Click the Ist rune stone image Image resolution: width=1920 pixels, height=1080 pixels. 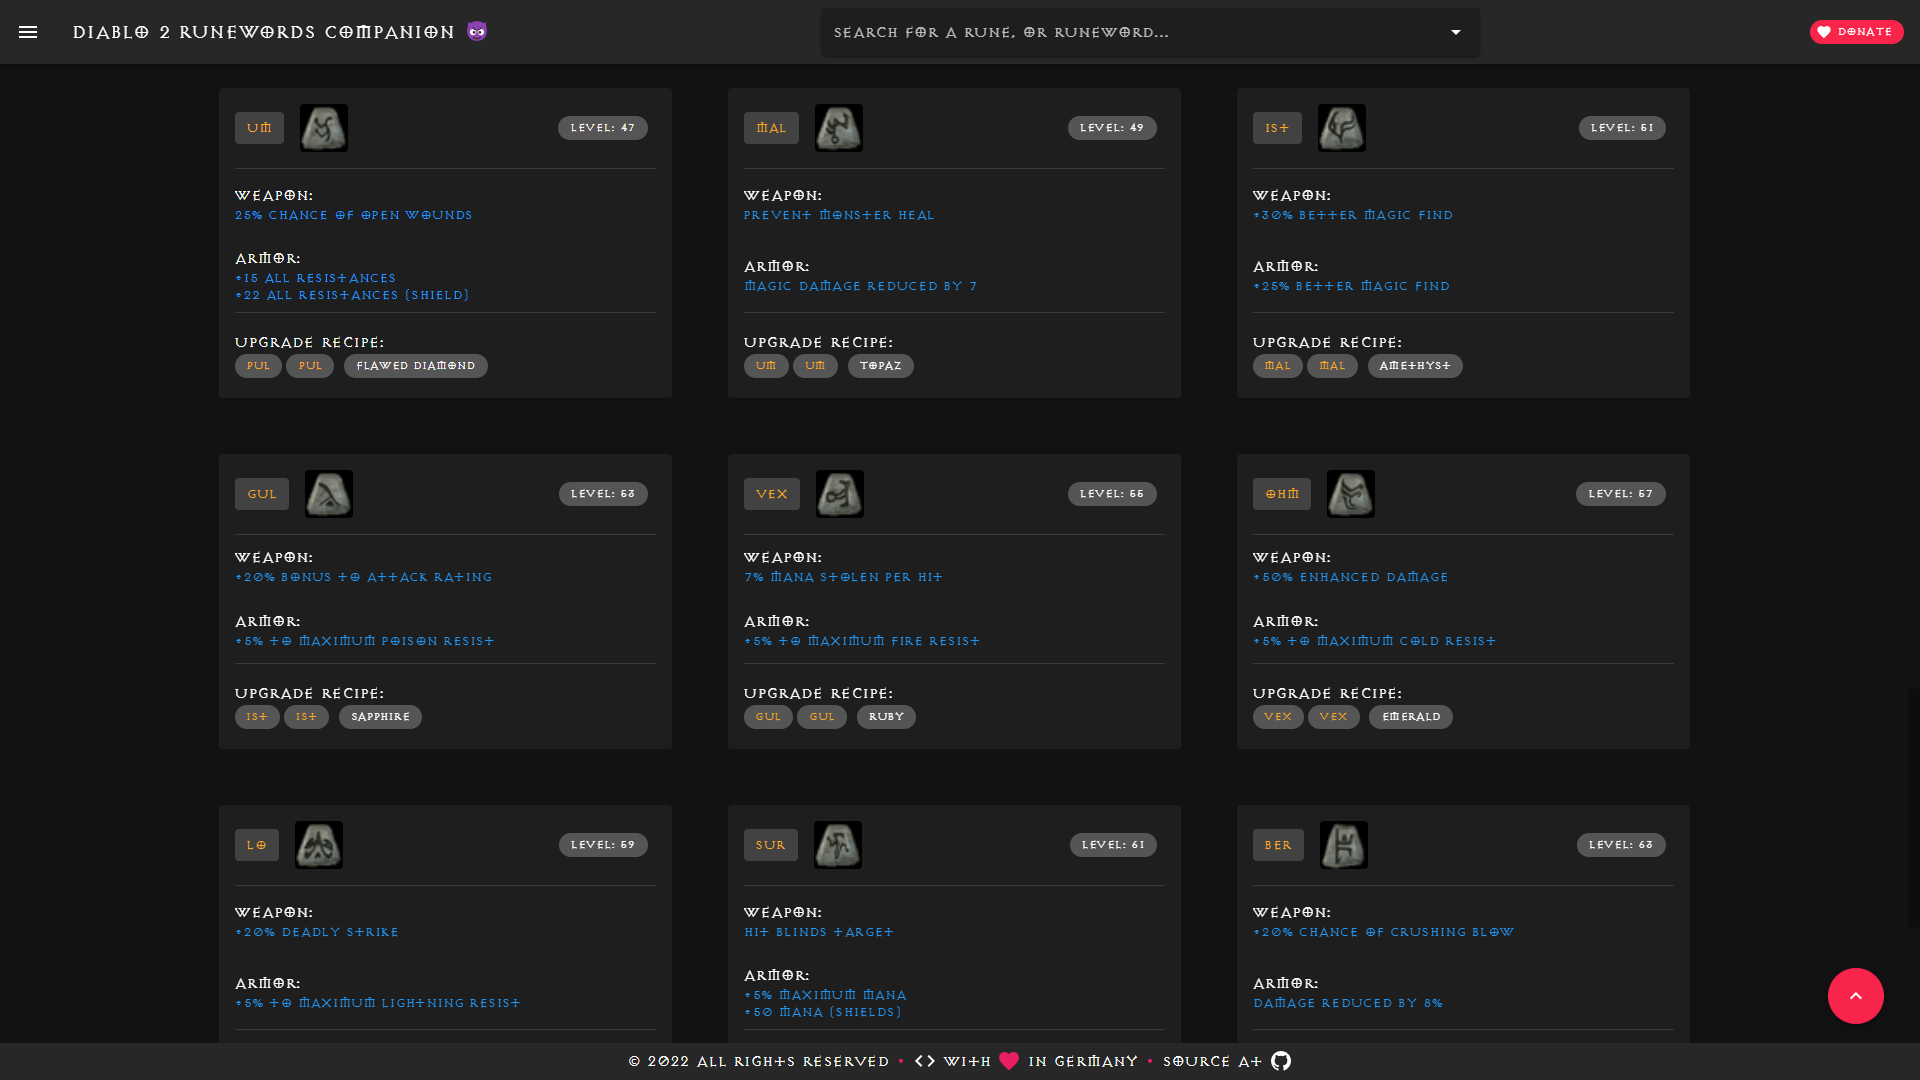[x=1342, y=128]
